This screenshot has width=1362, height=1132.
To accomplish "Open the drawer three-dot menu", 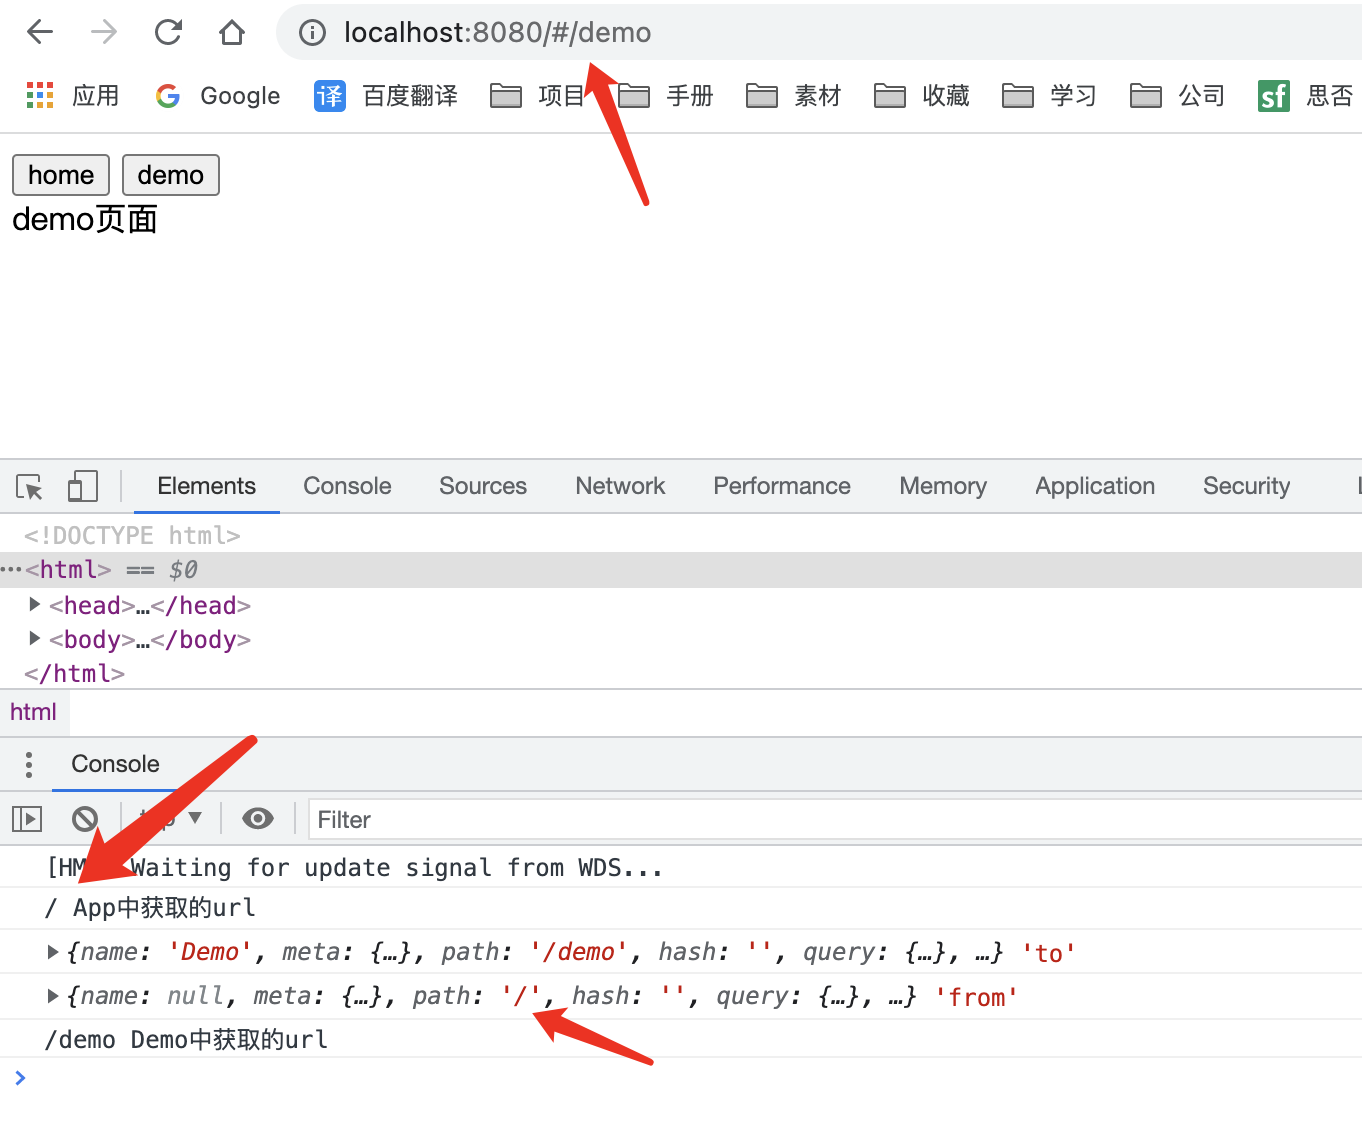I will point(28,764).
